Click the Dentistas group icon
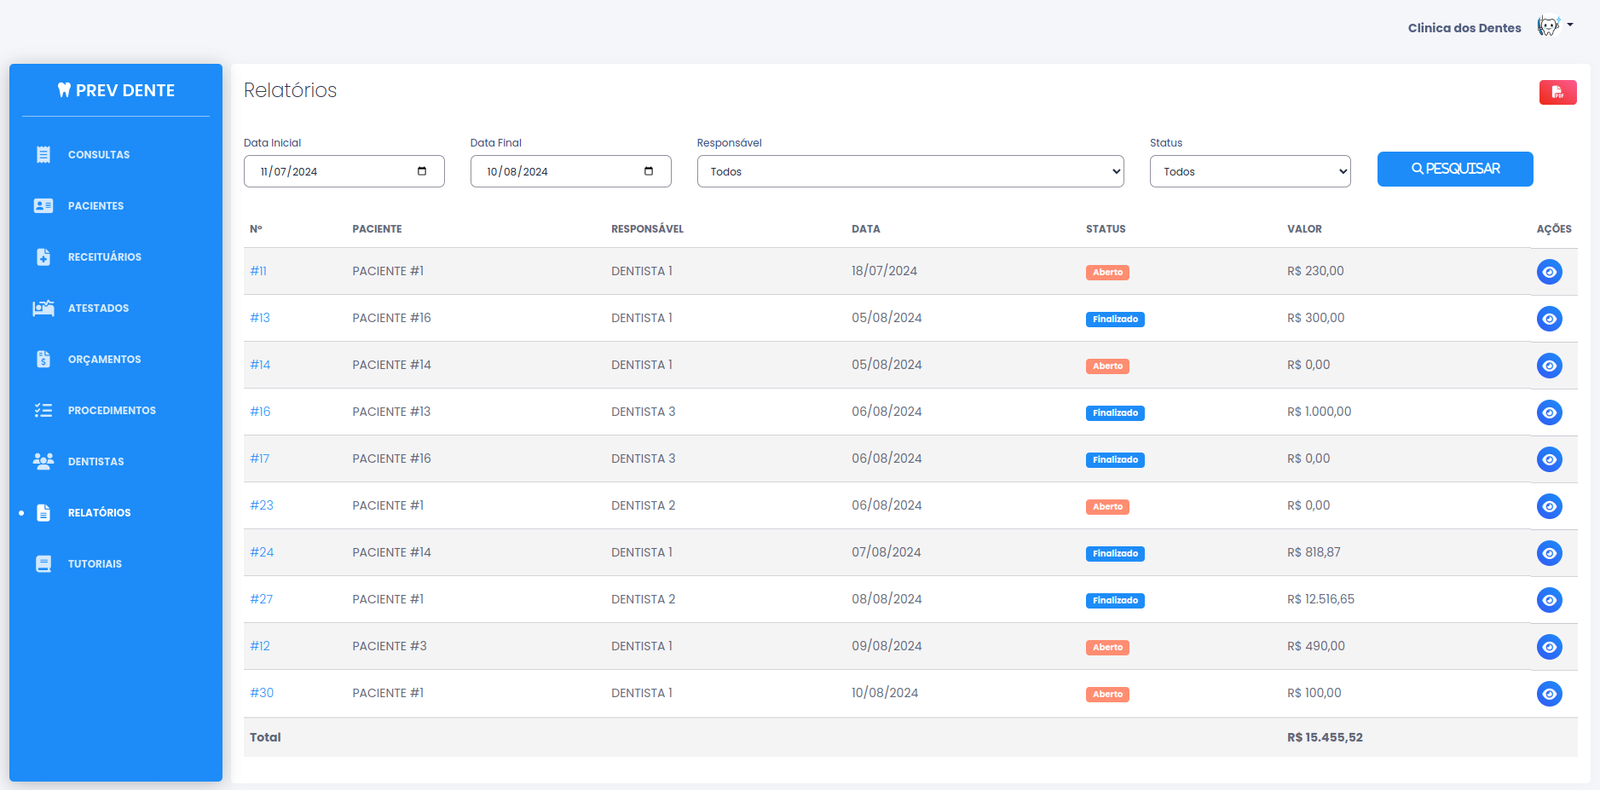 [43, 461]
